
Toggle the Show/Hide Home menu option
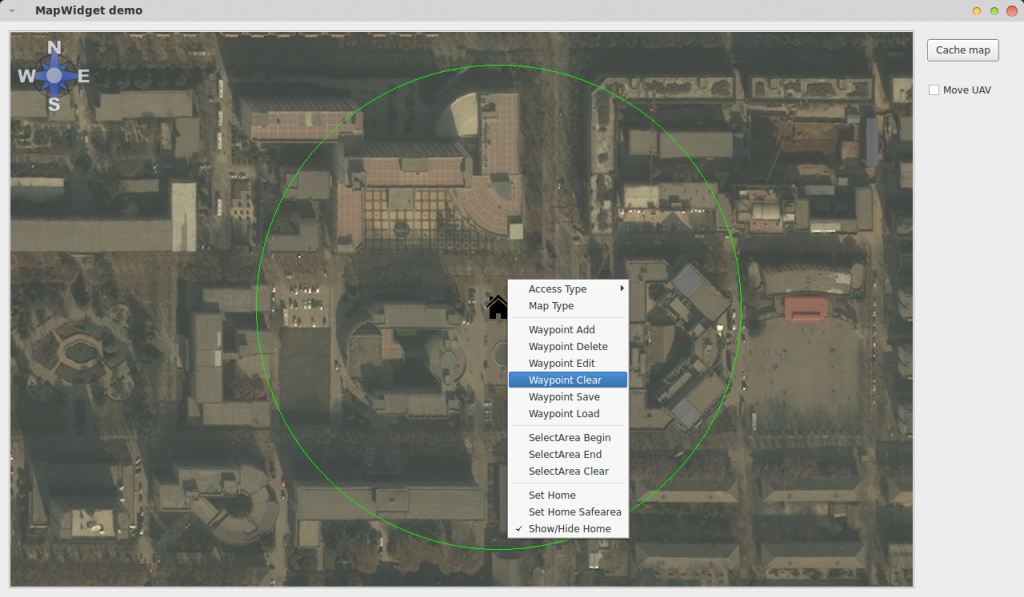[569, 529]
